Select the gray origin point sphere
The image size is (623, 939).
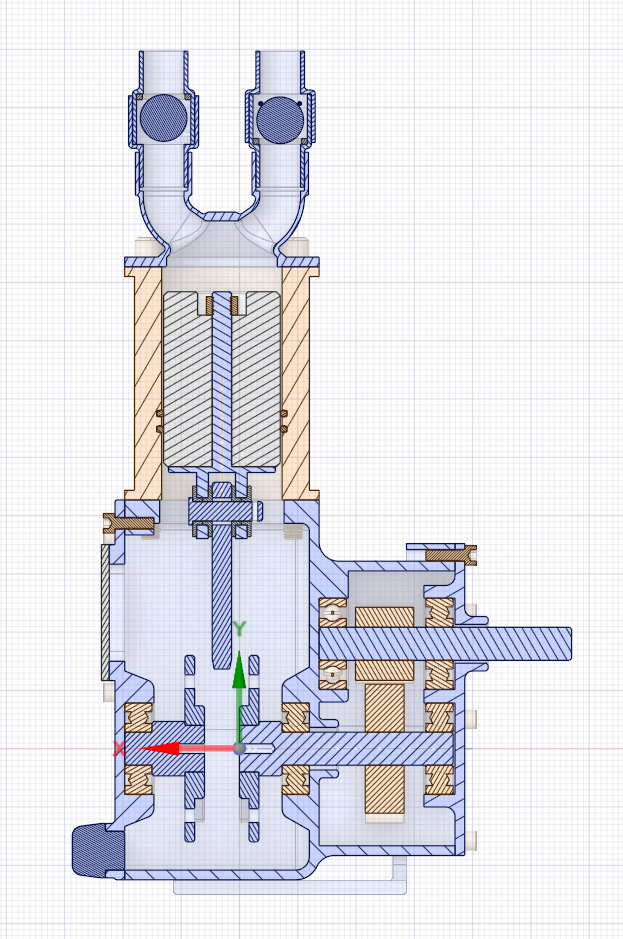coord(239,749)
